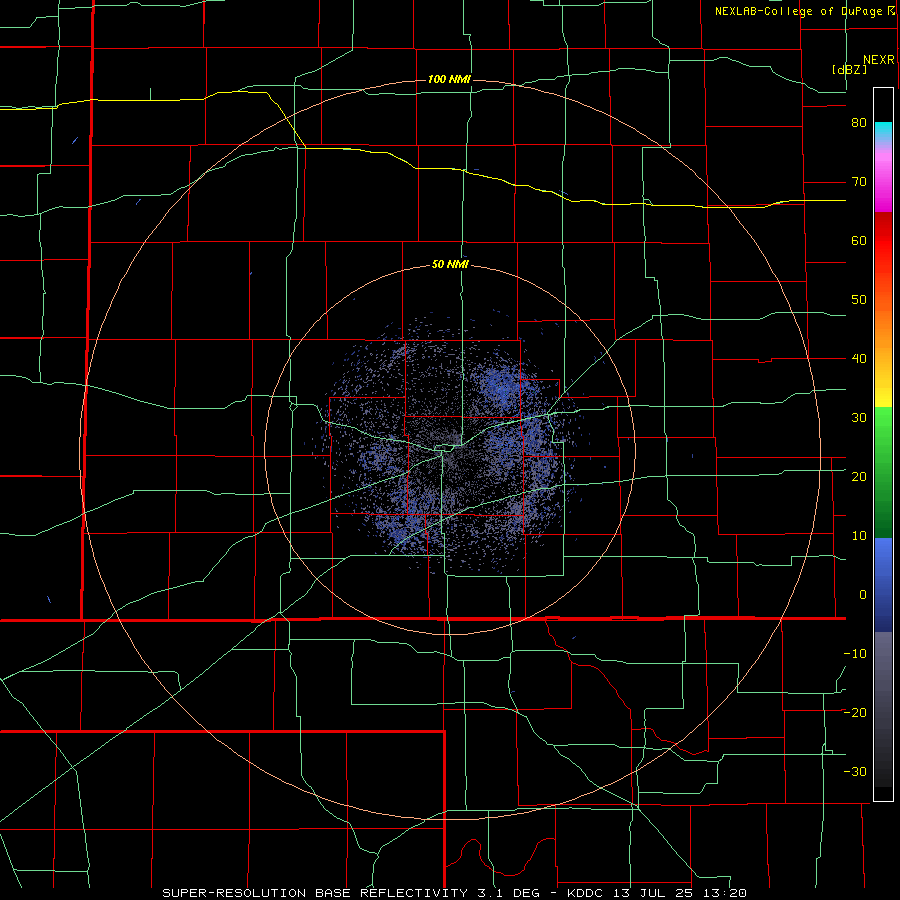Click the 10 dBZ scale value
The image size is (900, 900).
[x=859, y=536]
